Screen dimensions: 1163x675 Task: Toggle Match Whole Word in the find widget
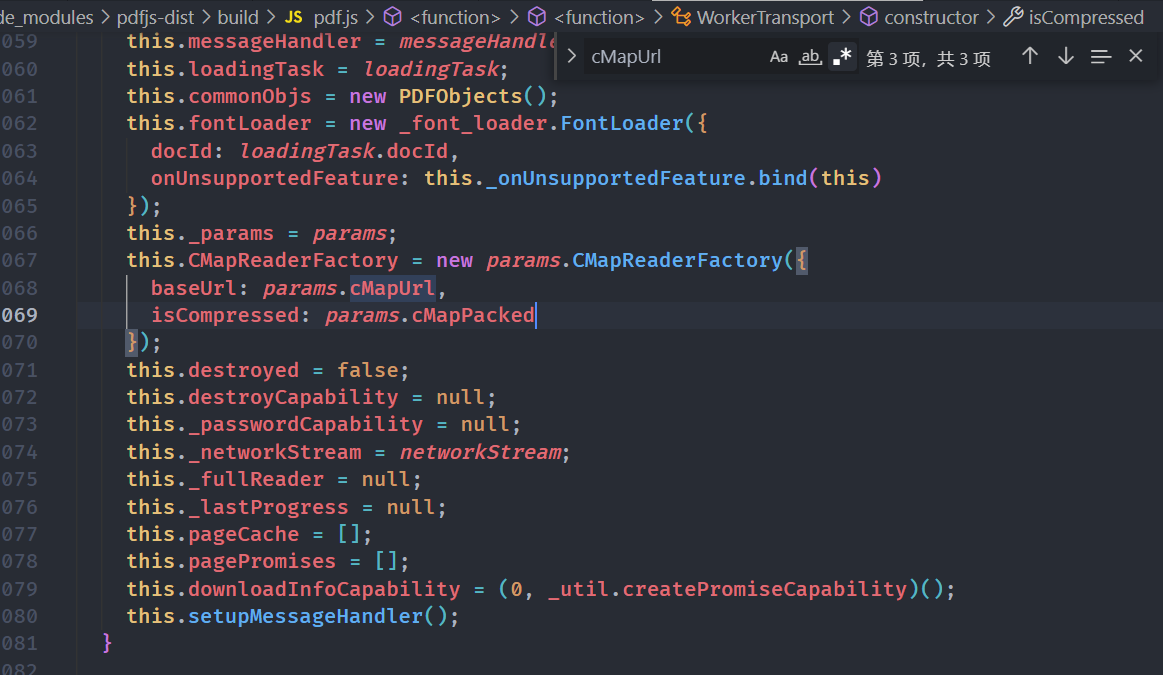pos(810,57)
